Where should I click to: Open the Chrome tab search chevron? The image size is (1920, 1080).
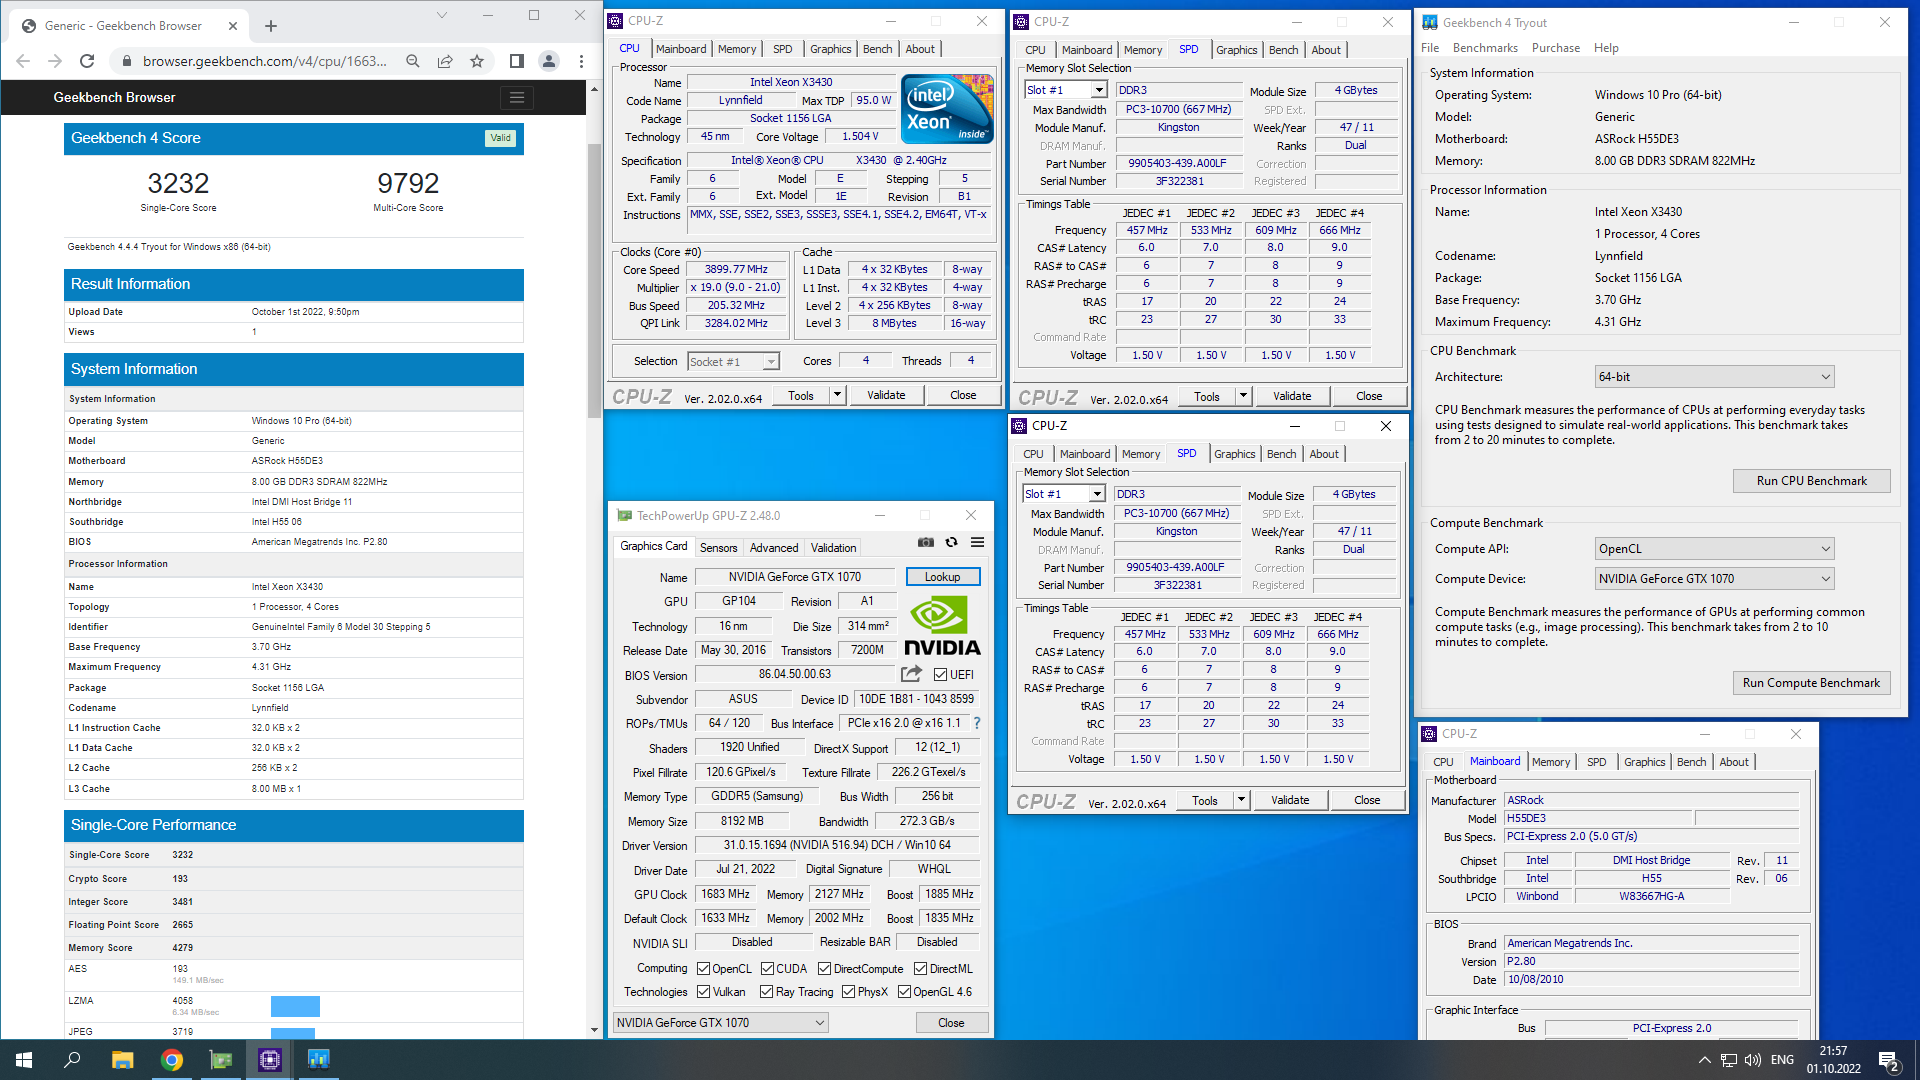[442, 15]
